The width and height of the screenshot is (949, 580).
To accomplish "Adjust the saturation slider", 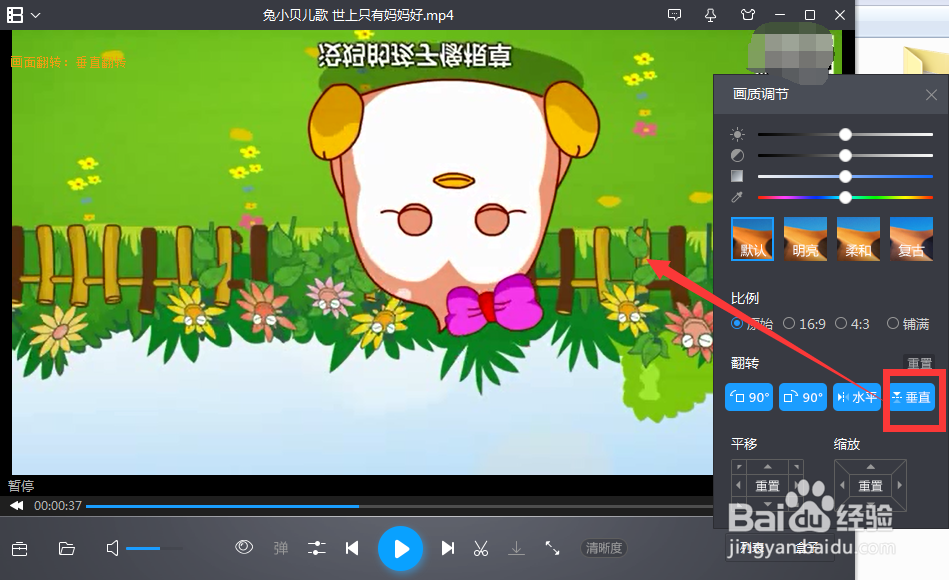I will pyautogui.click(x=845, y=176).
